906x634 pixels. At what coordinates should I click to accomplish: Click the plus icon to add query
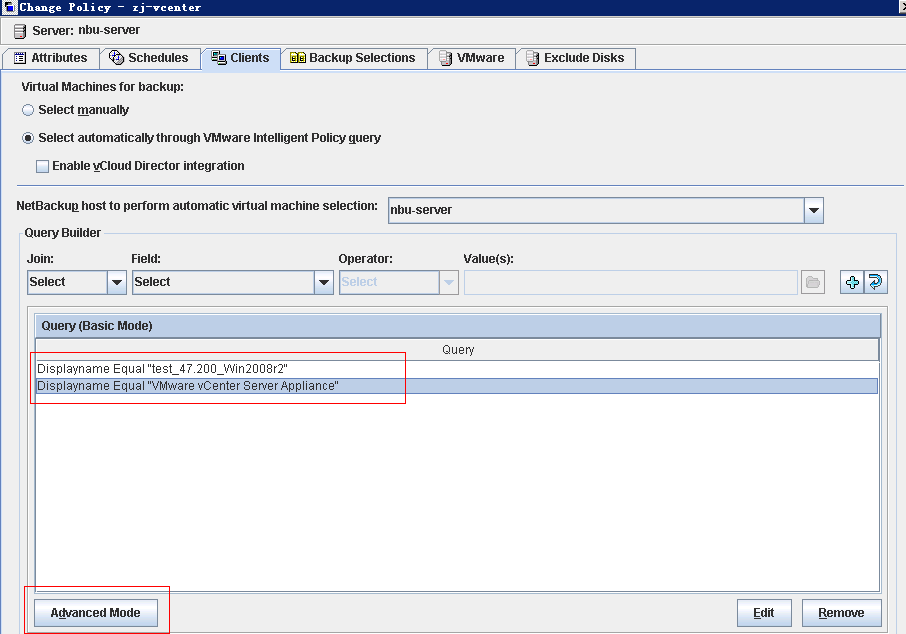852,283
